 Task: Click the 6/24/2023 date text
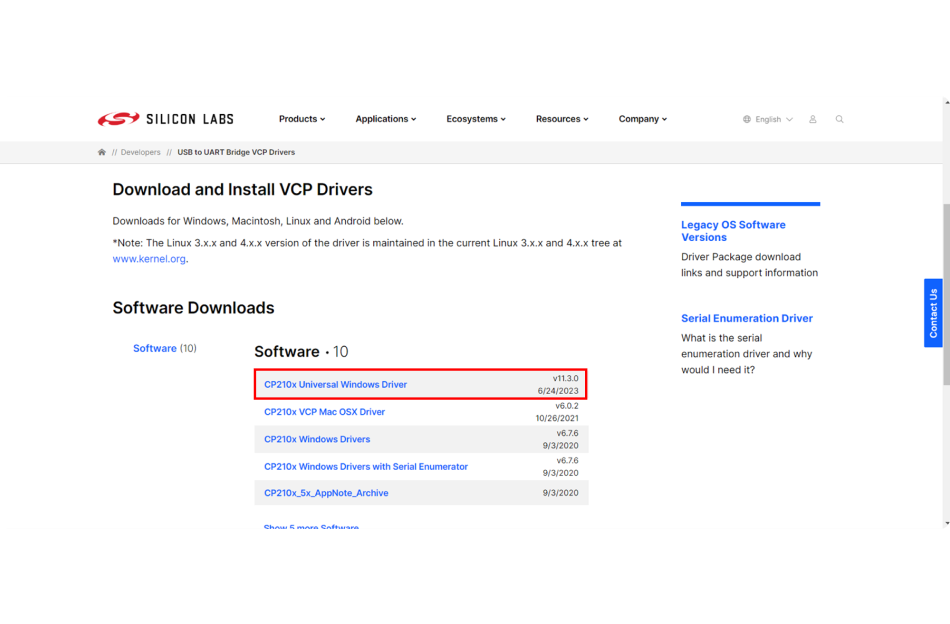pyautogui.click(x=558, y=391)
